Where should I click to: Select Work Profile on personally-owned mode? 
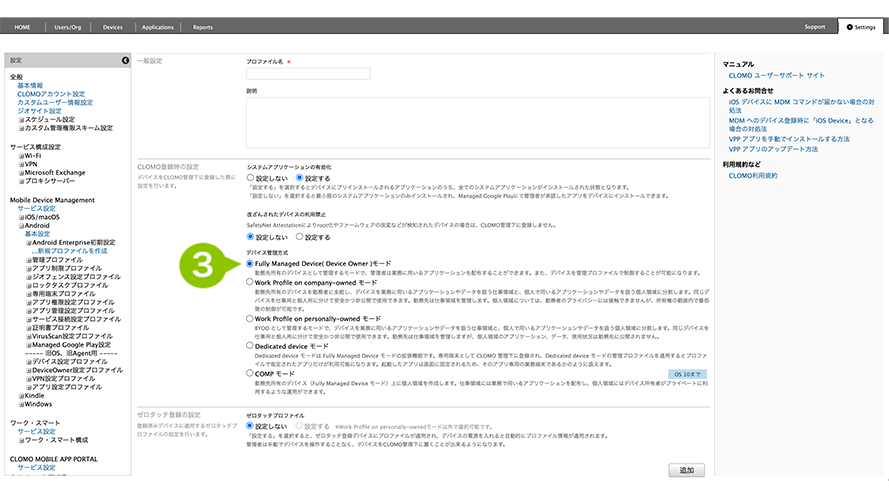click(249, 319)
